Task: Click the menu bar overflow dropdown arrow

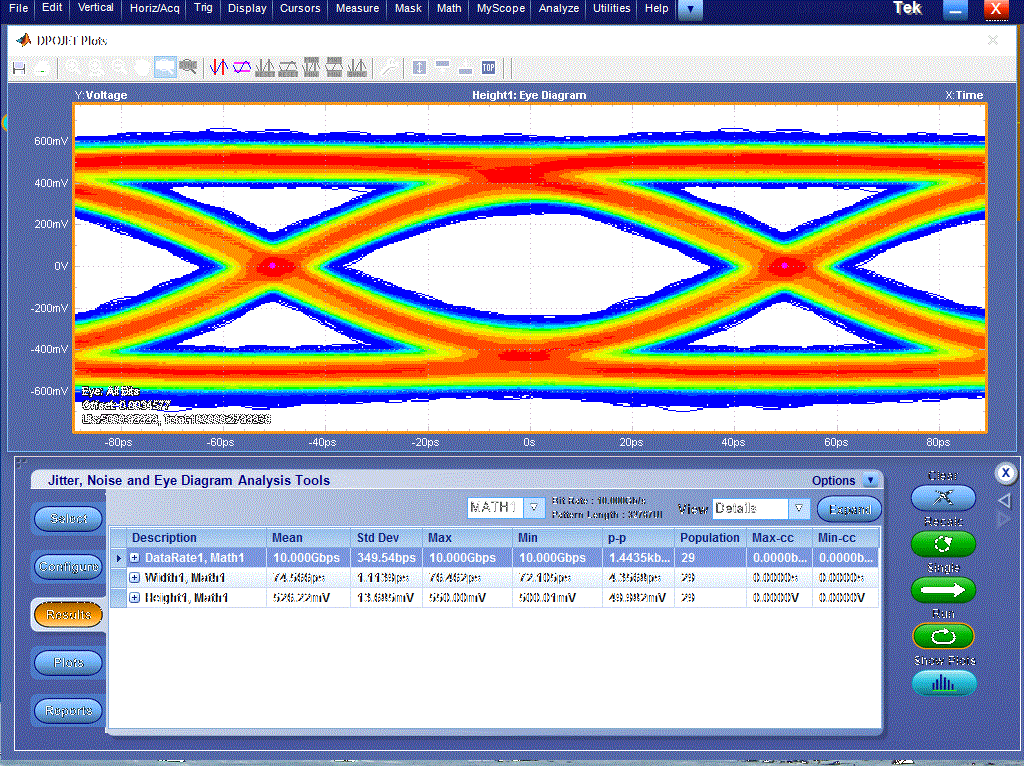Action: point(690,9)
